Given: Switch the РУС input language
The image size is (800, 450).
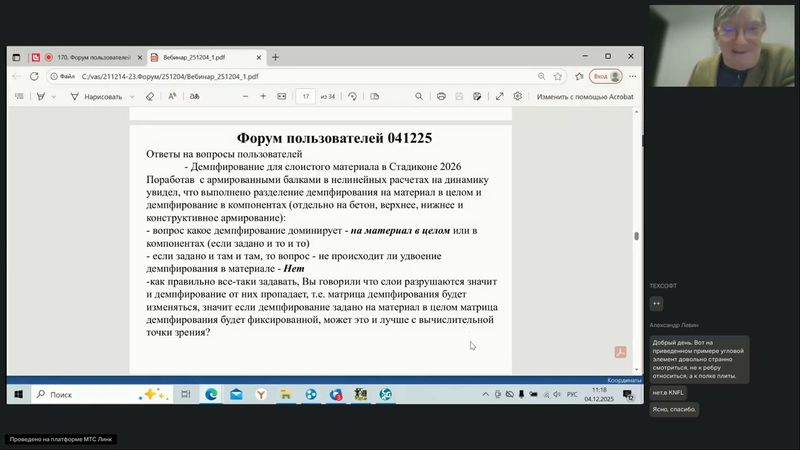Looking at the screenshot, I should point(572,394).
